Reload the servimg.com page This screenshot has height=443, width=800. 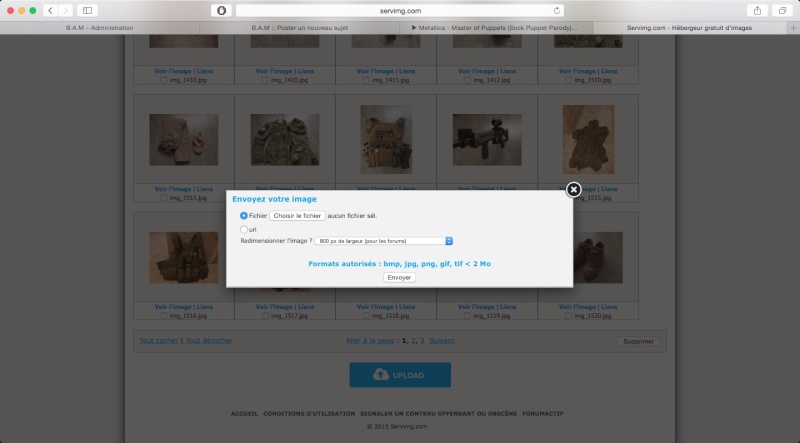pyautogui.click(x=557, y=10)
